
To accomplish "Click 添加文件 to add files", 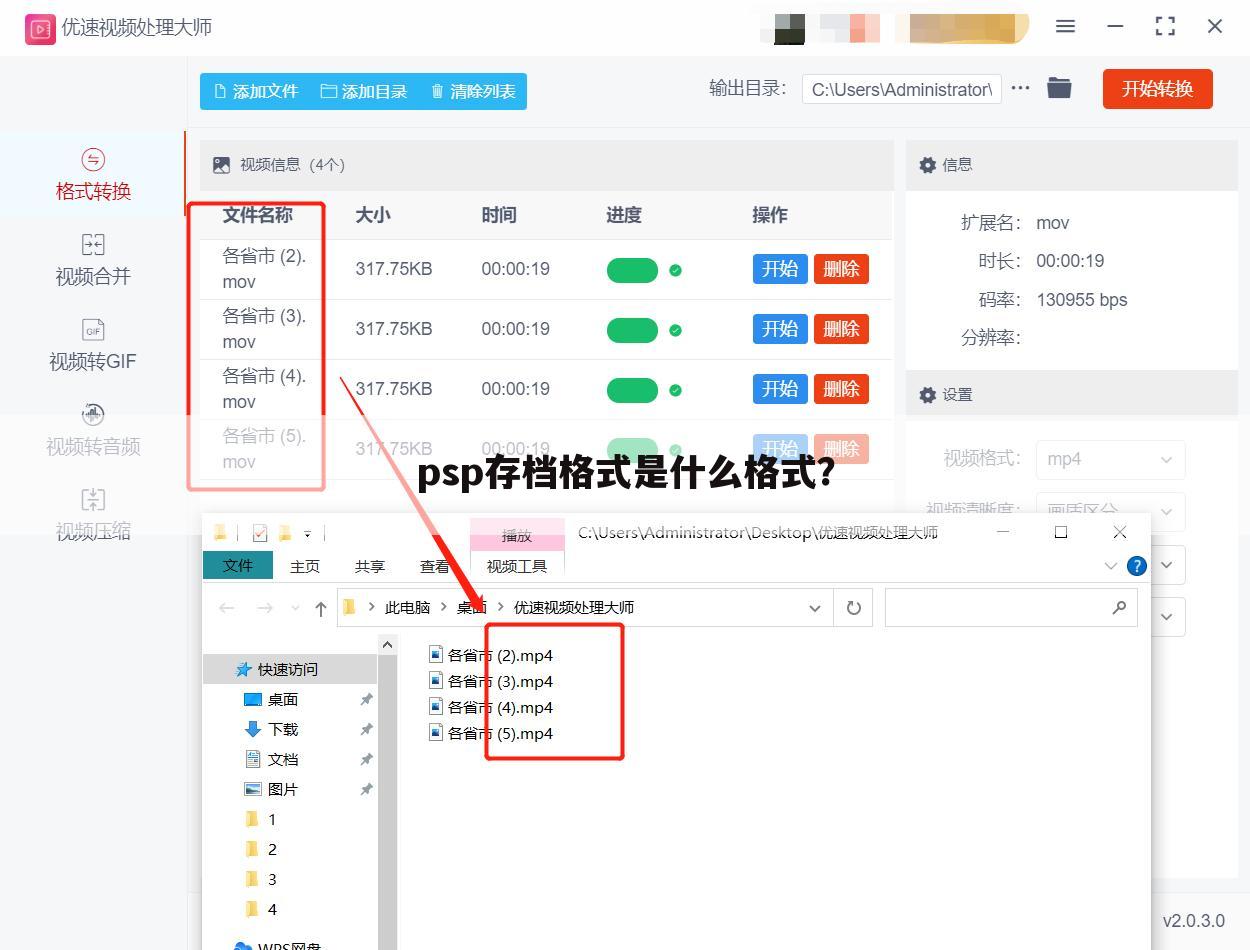I will 256,91.
